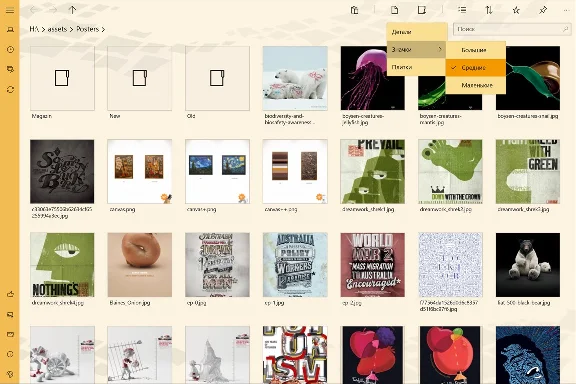Click the envelope-shaped sidebar icon
This screenshot has width=576, height=384.
click(10, 334)
